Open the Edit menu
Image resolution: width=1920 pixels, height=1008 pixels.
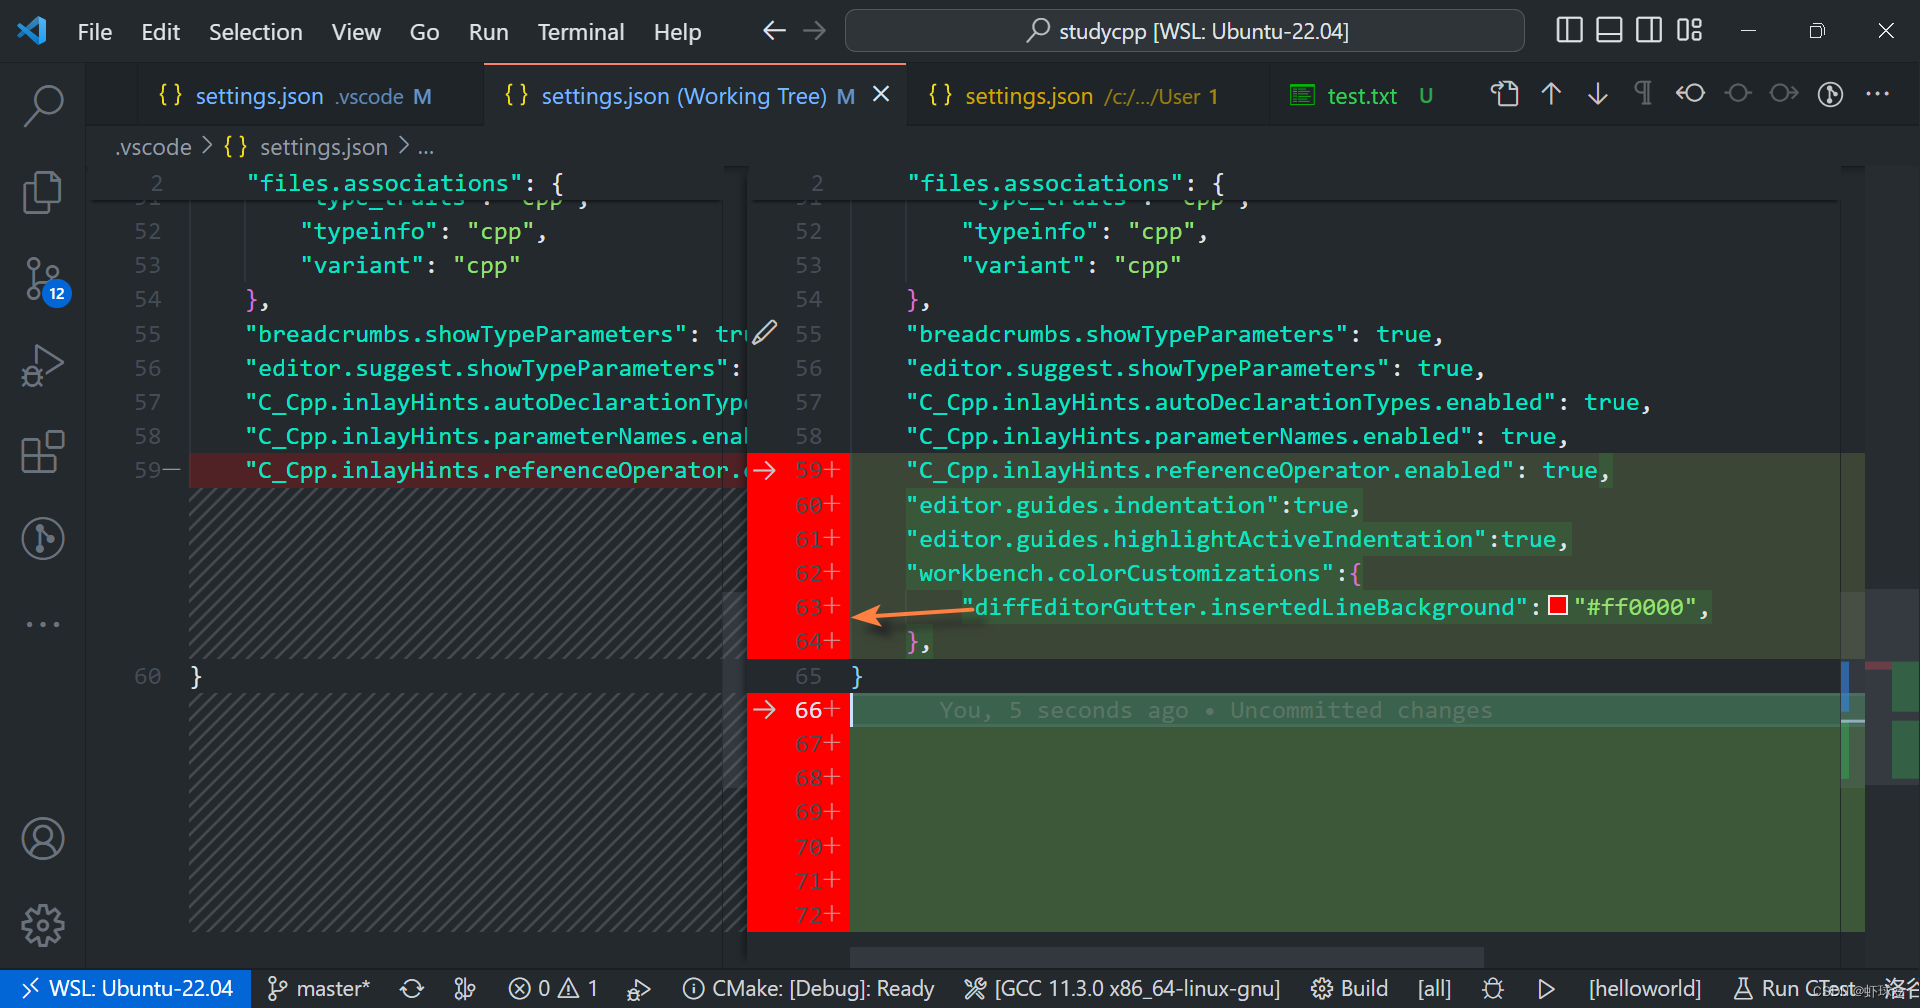click(x=160, y=32)
